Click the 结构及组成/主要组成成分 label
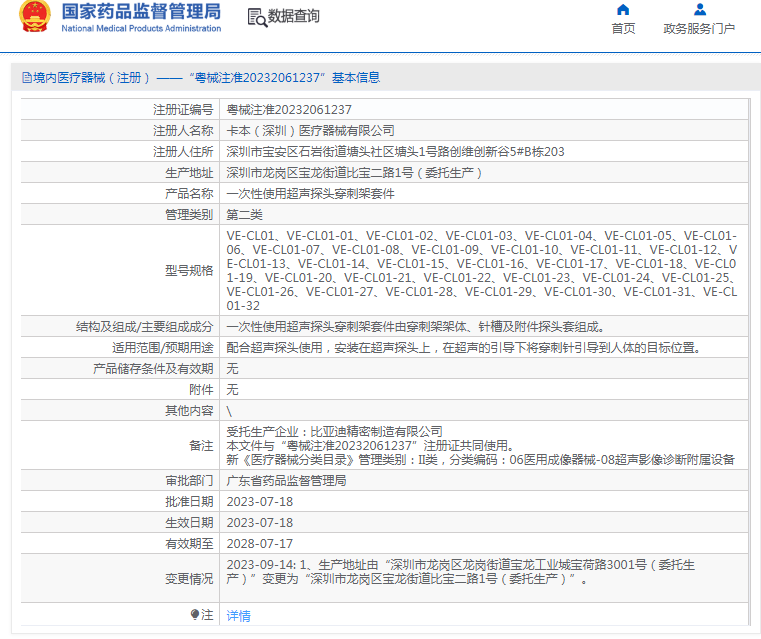Viewport: 761px width, 639px height. click(x=145, y=327)
